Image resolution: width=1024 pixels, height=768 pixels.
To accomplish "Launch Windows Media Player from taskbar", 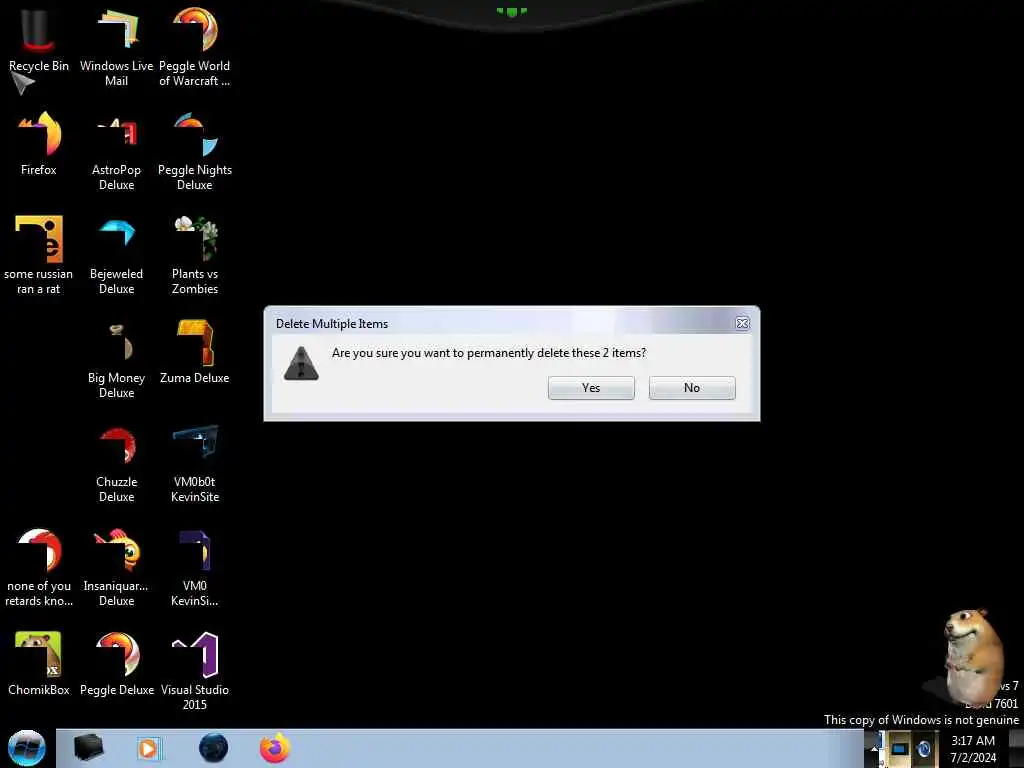I will [x=149, y=748].
